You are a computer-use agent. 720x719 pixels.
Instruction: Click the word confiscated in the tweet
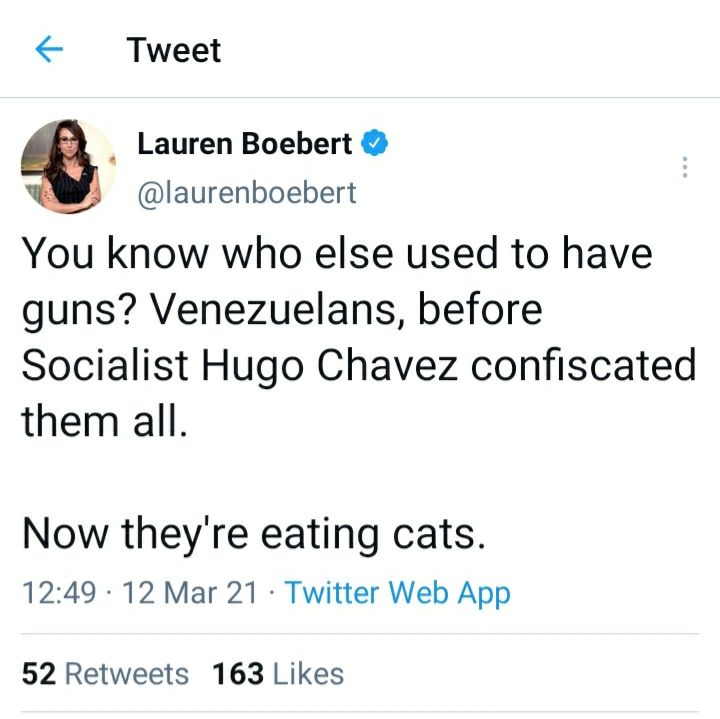click(x=584, y=366)
